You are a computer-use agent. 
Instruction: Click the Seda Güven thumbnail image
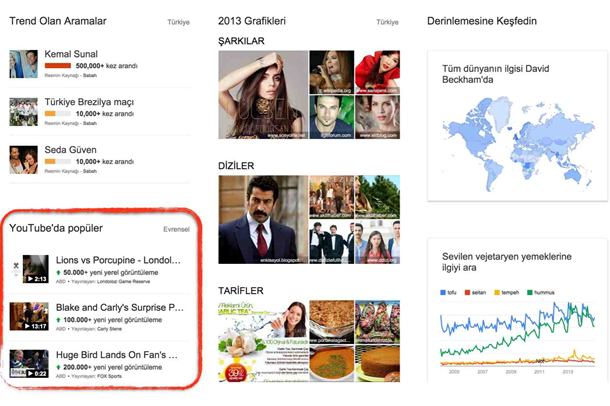click(x=23, y=161)
